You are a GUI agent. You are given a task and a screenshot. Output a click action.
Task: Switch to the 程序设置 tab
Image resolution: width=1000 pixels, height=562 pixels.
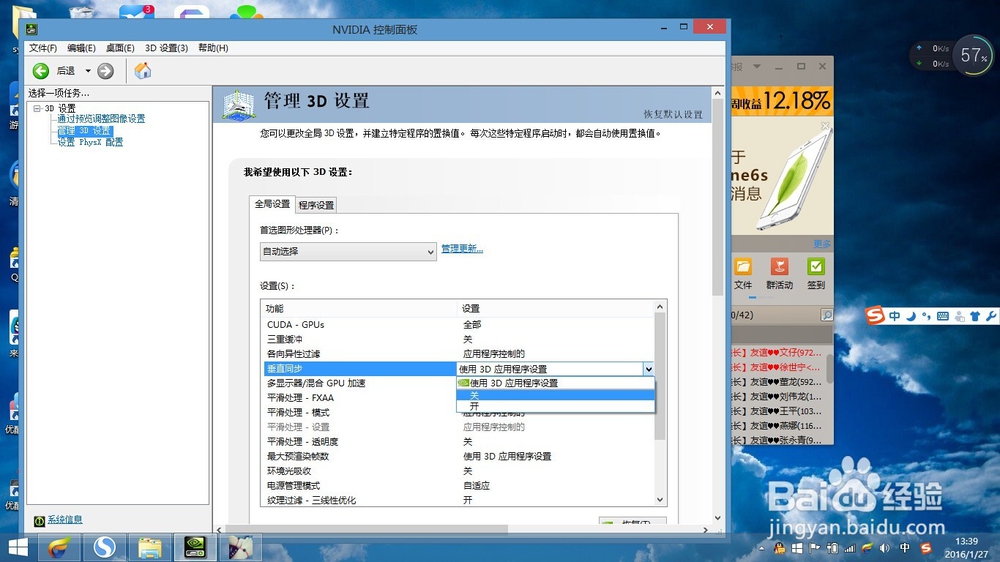(316, 205)
